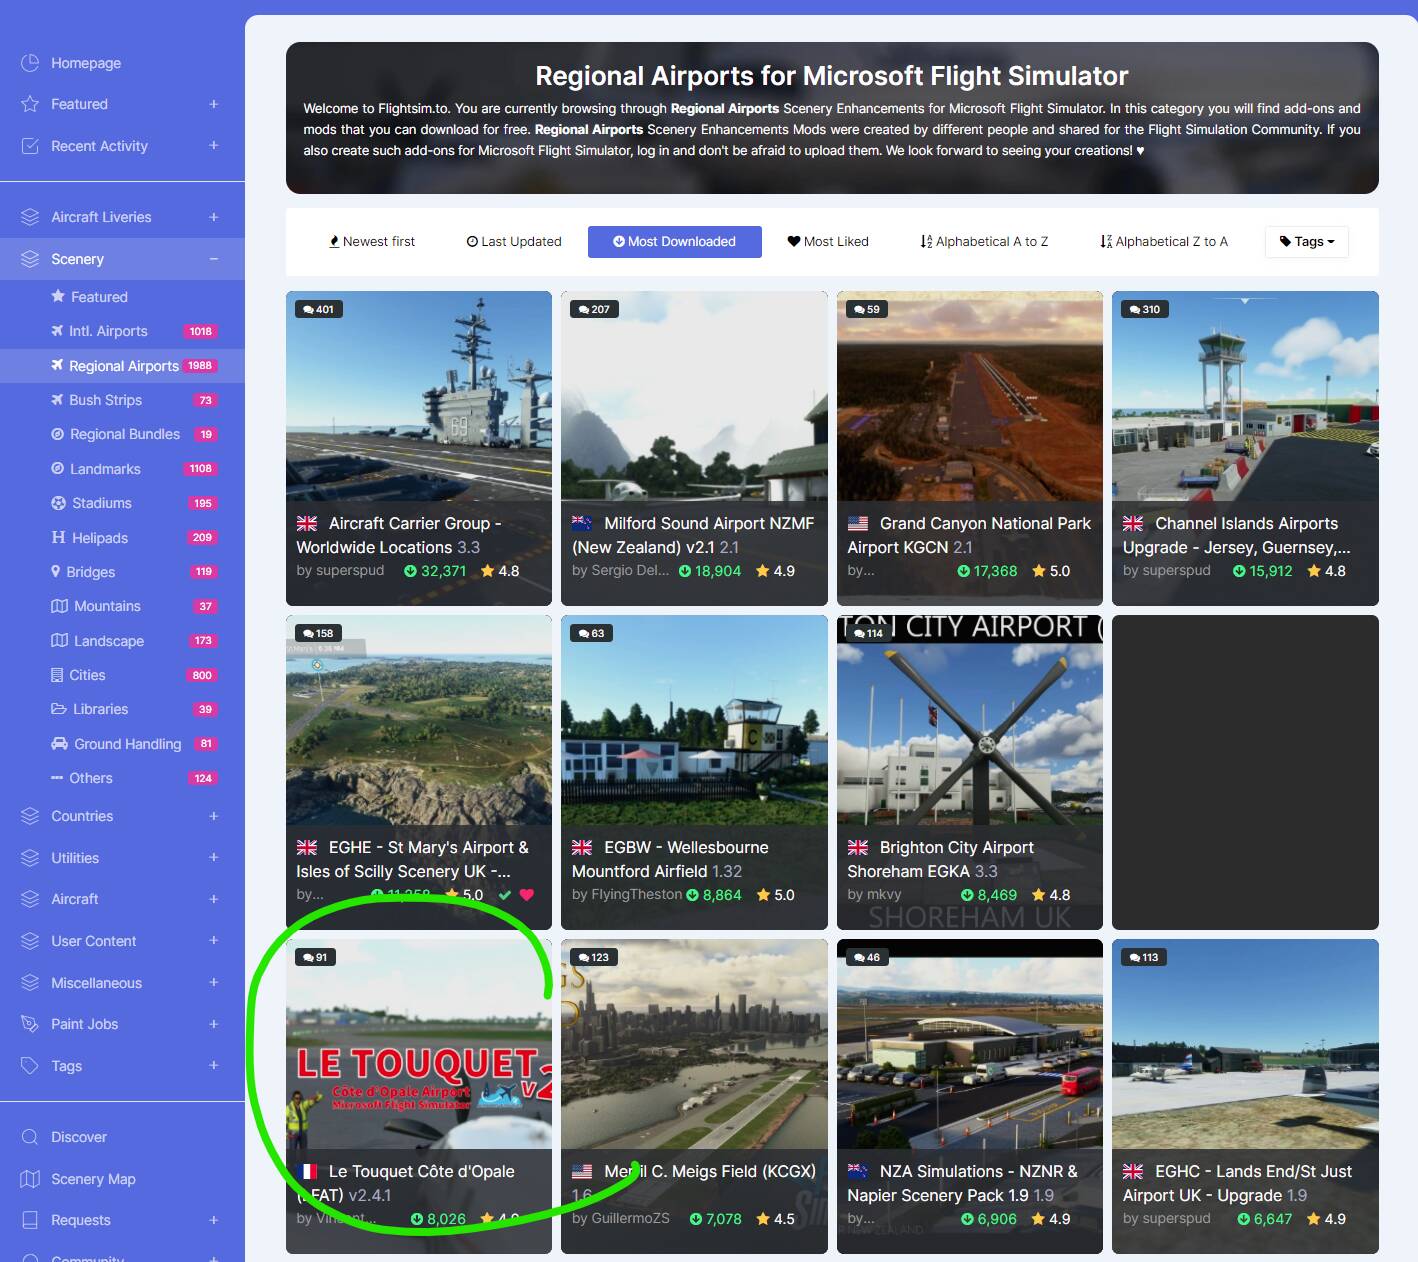Select the Most Downloaded sort tab
This screenshot has width=1418, height=1262.
click(x=674, y=242)
